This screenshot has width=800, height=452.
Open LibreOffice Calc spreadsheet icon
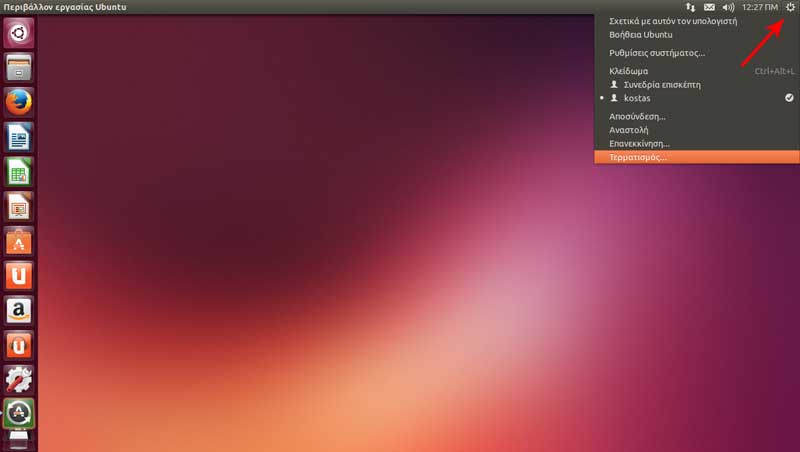tap(19, 171)
